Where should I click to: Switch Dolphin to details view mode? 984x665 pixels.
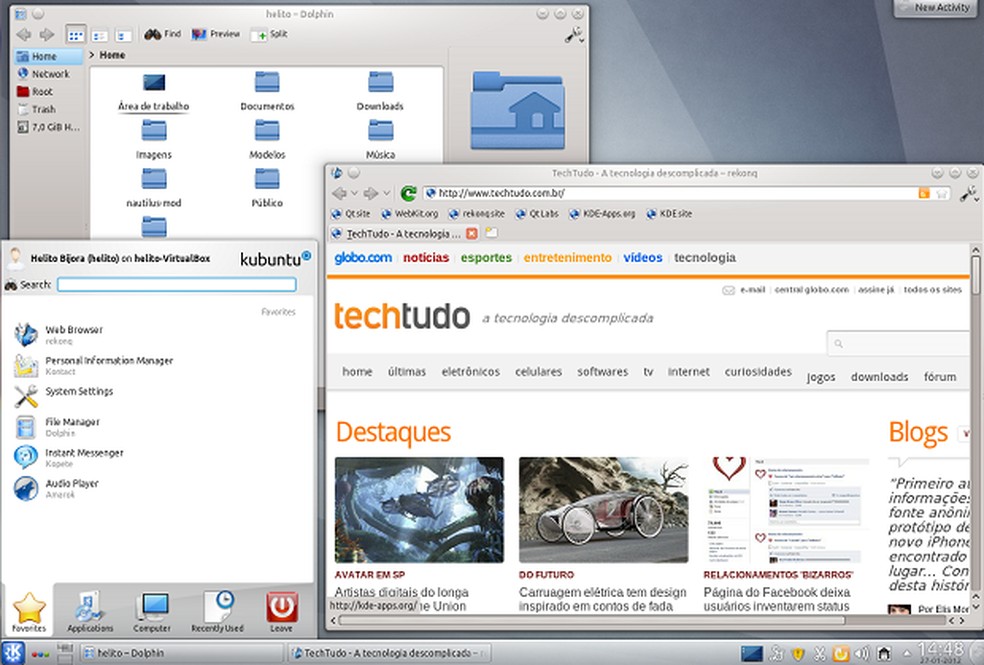click(122, 33)
